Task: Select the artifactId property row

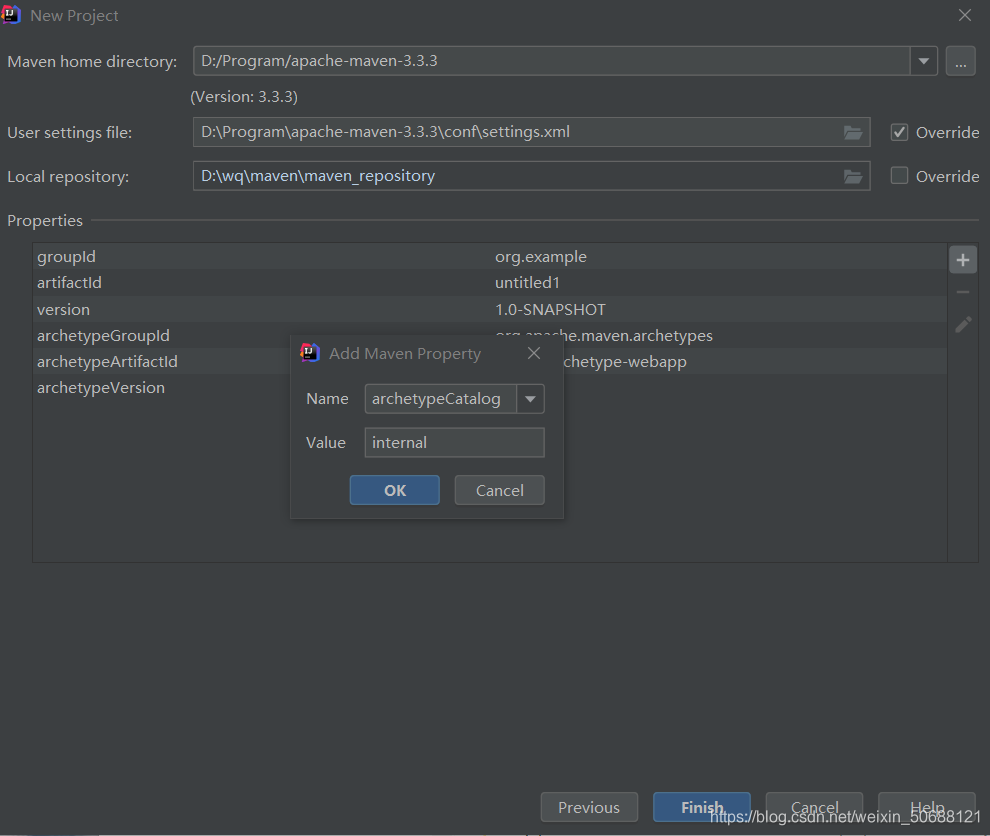Action: pyautogui.click(x=490, y=283)
